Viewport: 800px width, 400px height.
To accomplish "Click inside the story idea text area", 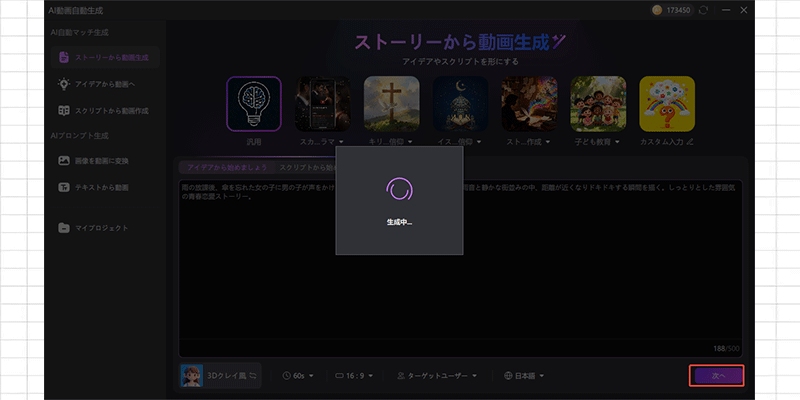I will click(460, 268).
